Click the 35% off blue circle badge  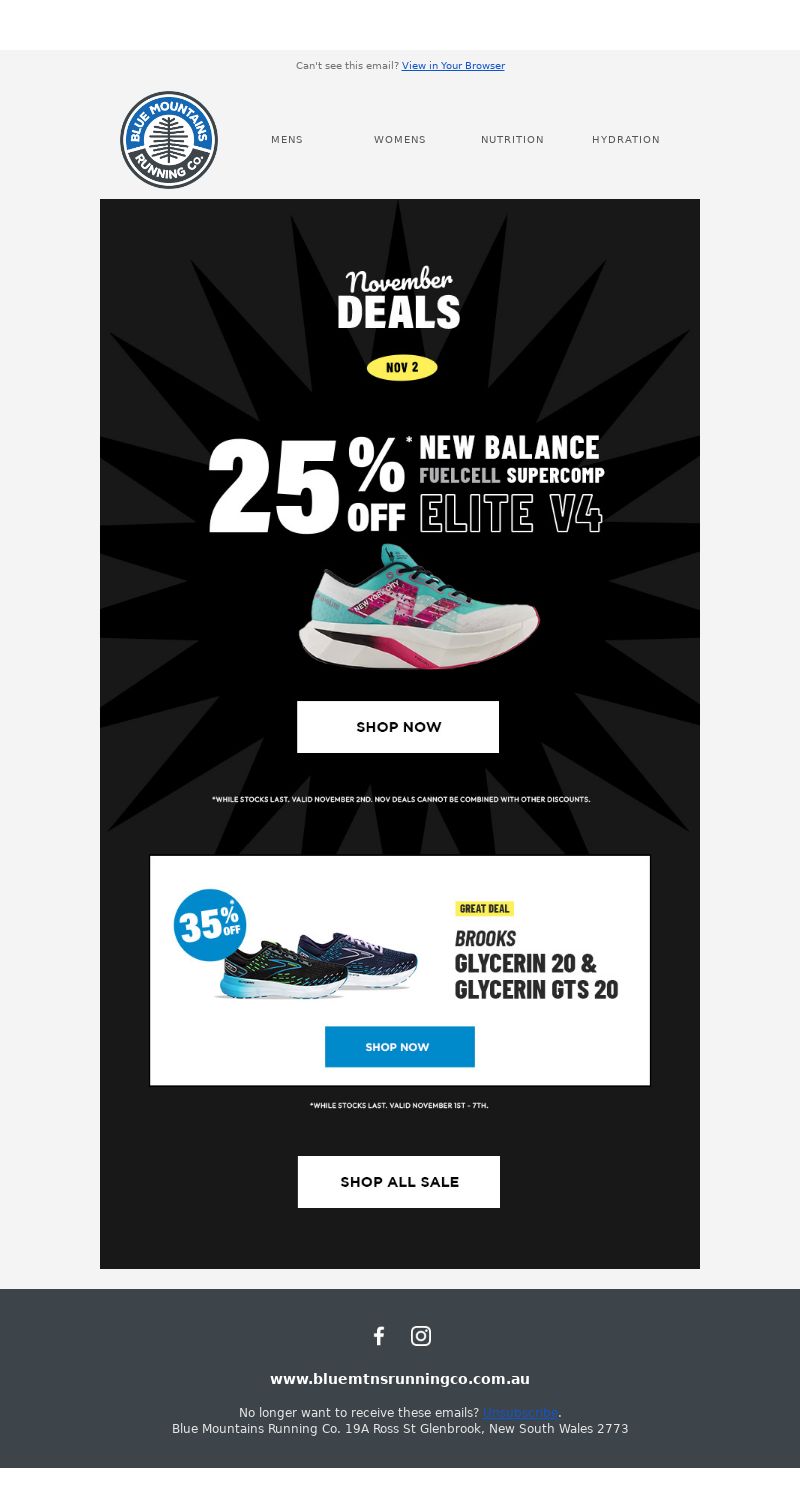click(x=210, y=925)
